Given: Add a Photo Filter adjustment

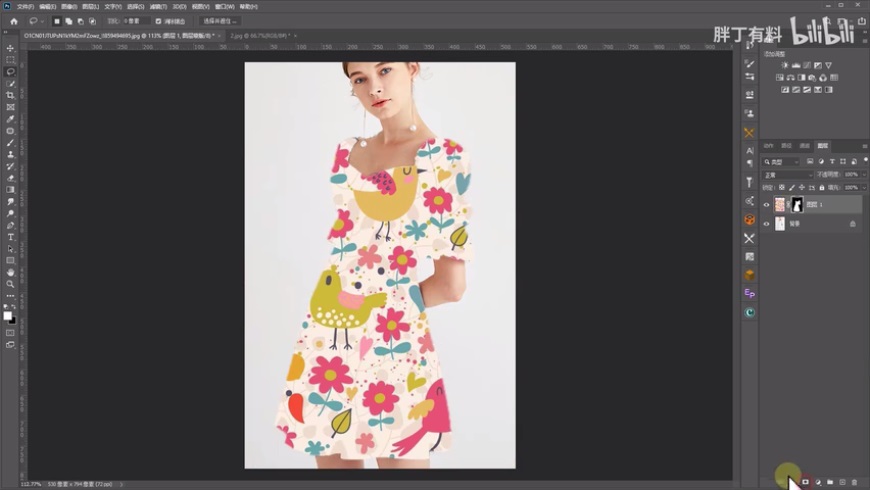Looking at the screenshot, I should pyautogui.click(x=812, y=78).
